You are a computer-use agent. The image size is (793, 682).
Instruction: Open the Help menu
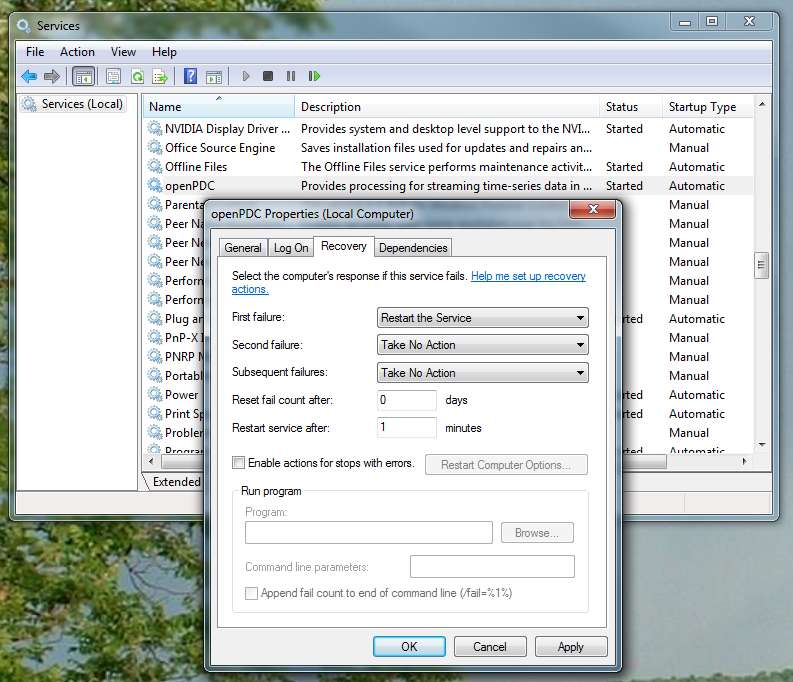164,52
